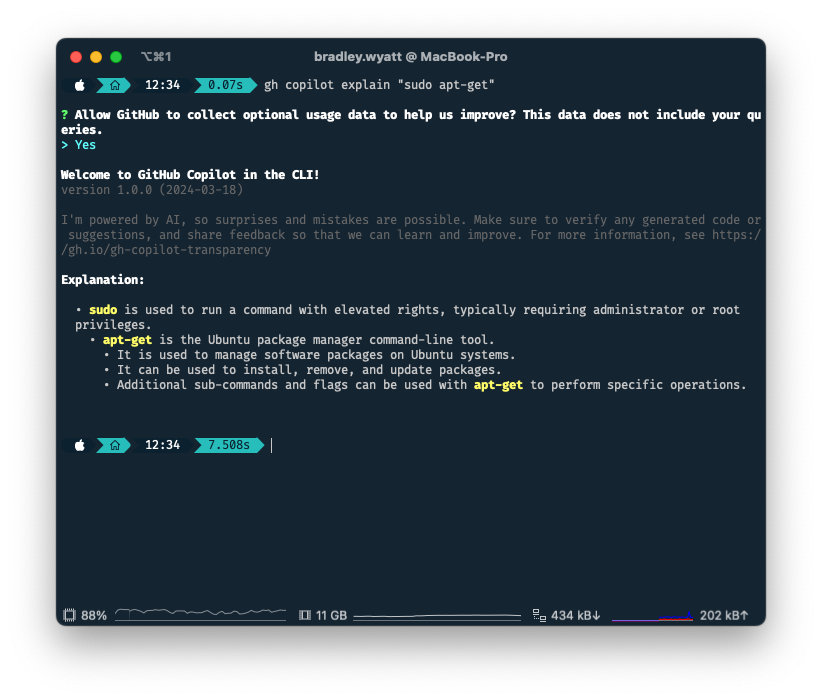This screenshot has width=822, height=700.
Task: Click the home icon in the first prompt
Action: tap(115, 85)
